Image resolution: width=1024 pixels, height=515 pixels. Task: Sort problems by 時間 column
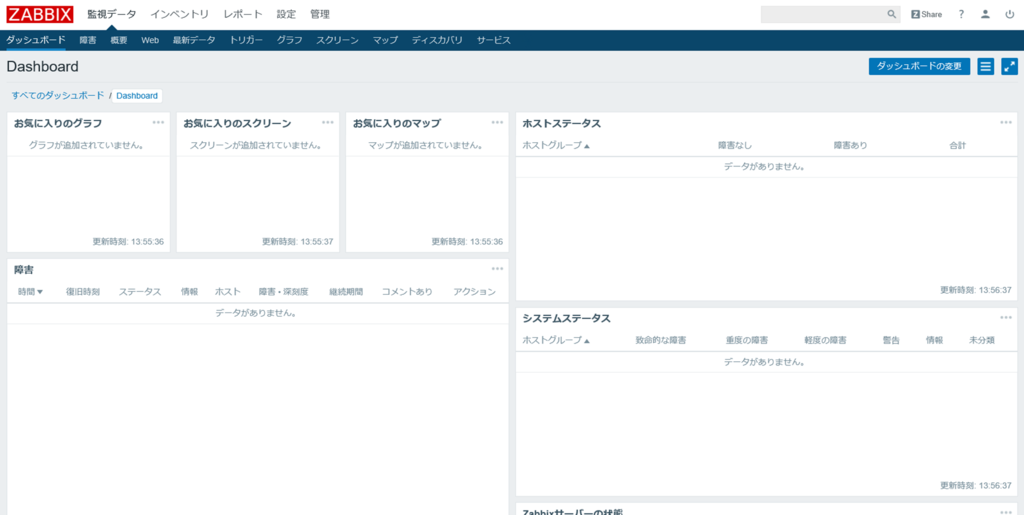(30, 292)
